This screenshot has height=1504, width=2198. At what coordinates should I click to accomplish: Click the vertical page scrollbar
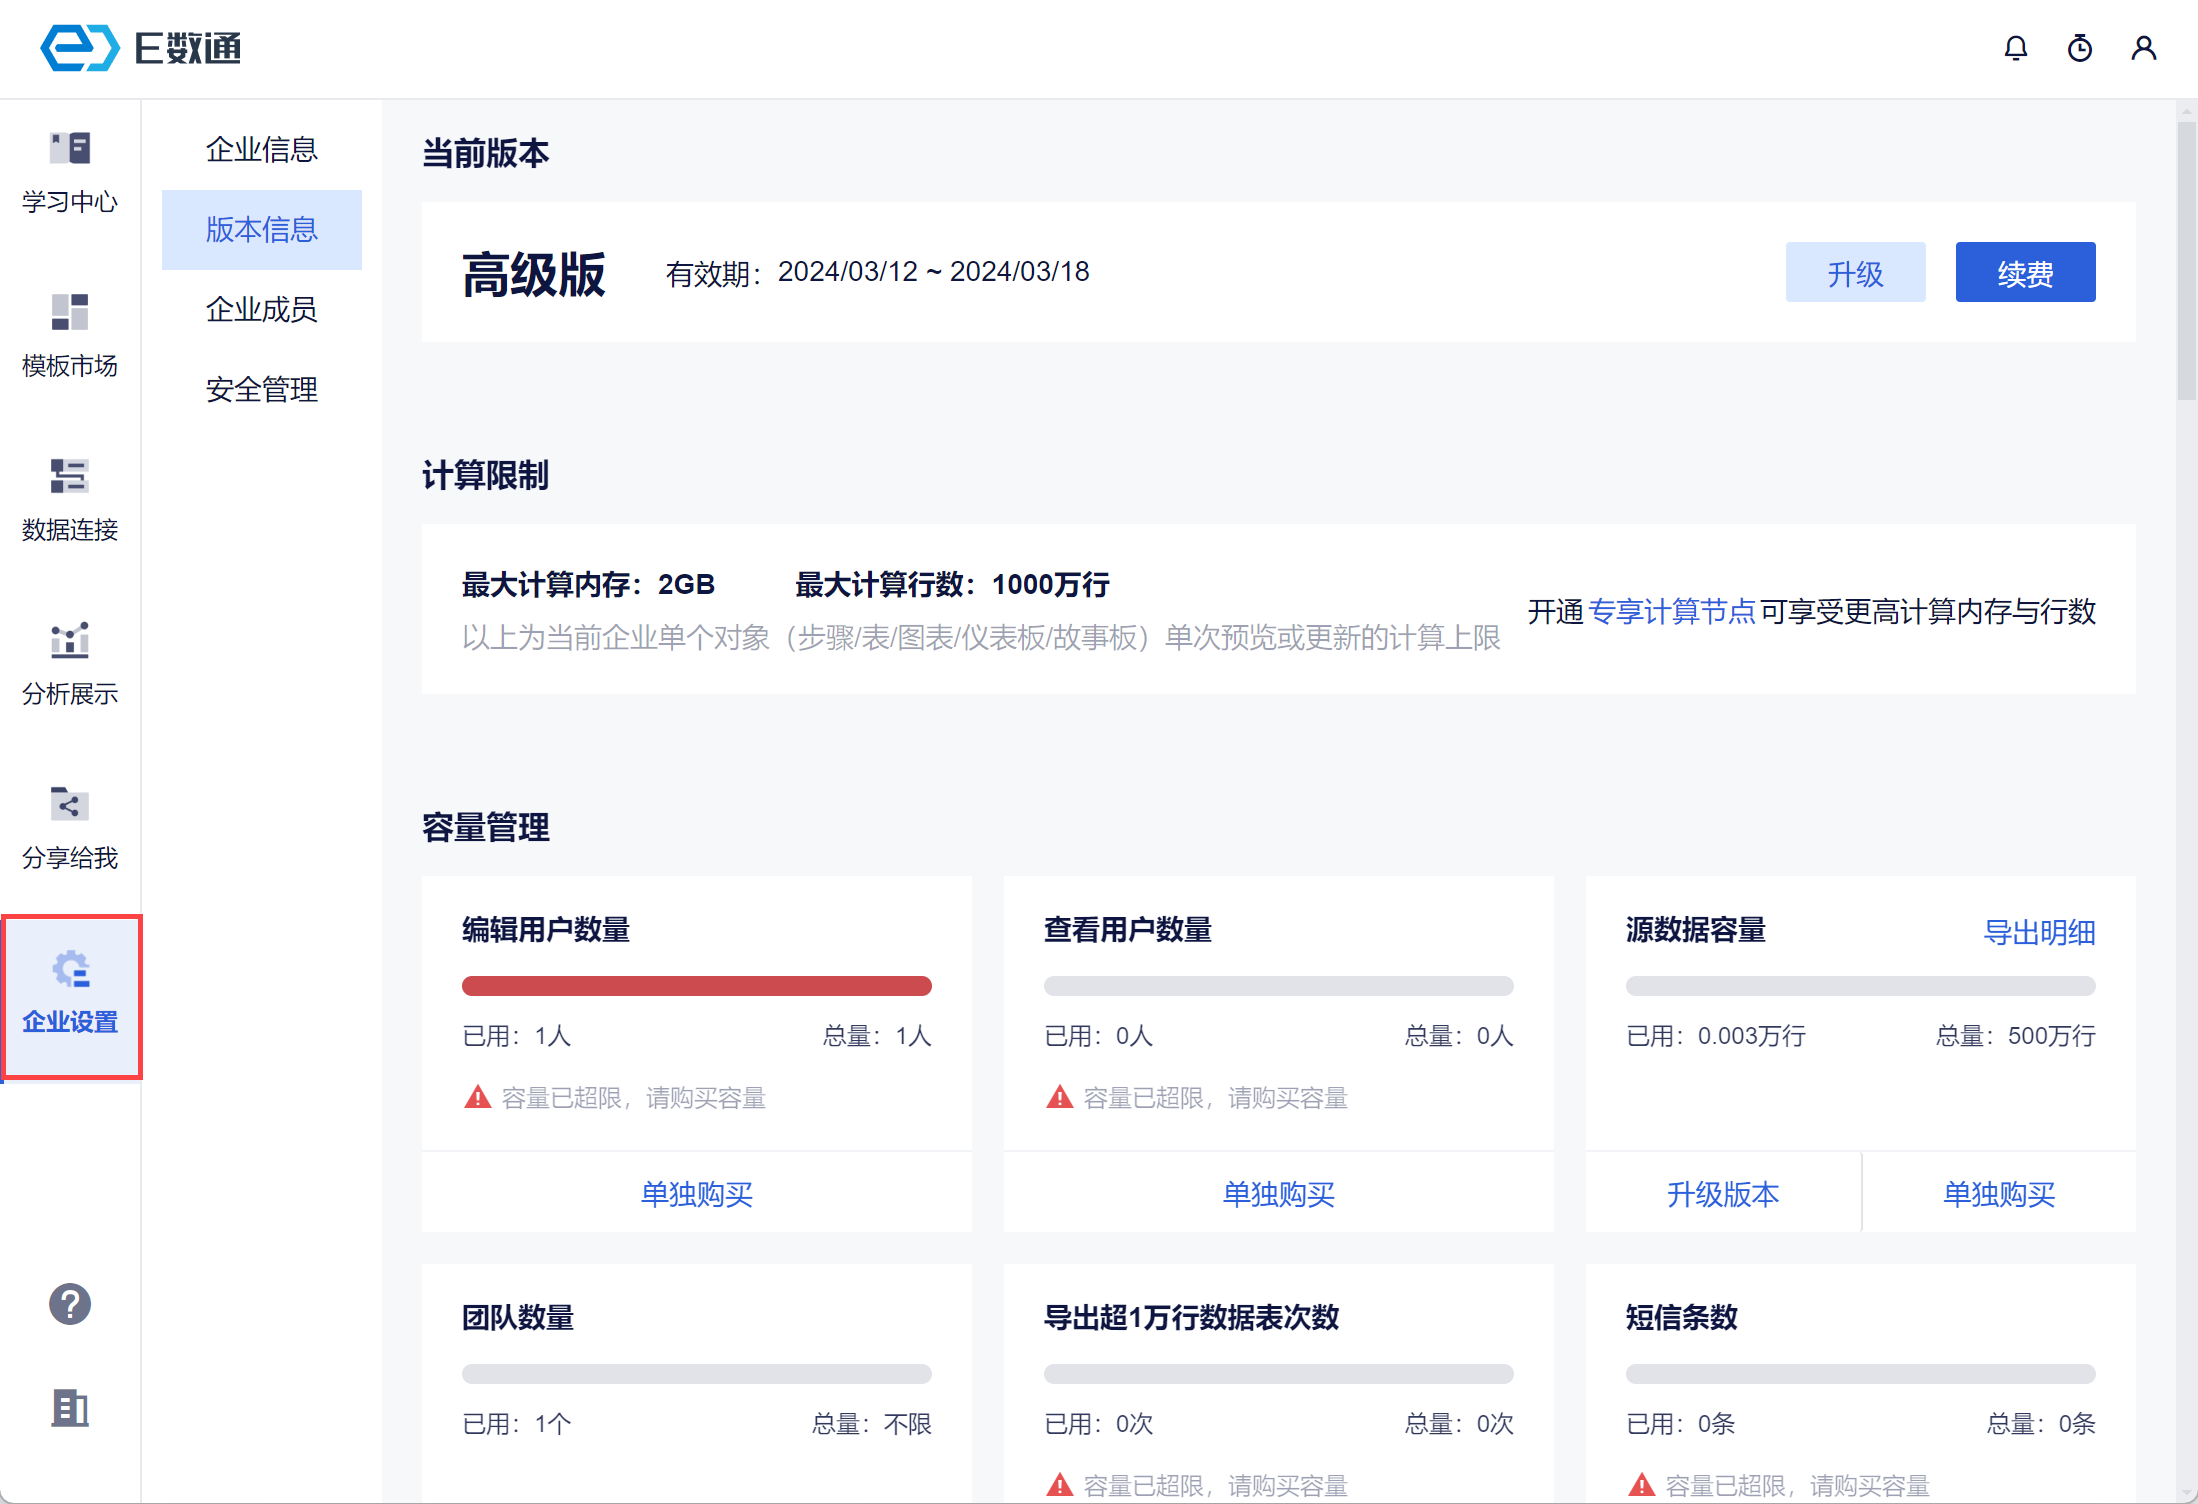click(x=2187, y=260)
